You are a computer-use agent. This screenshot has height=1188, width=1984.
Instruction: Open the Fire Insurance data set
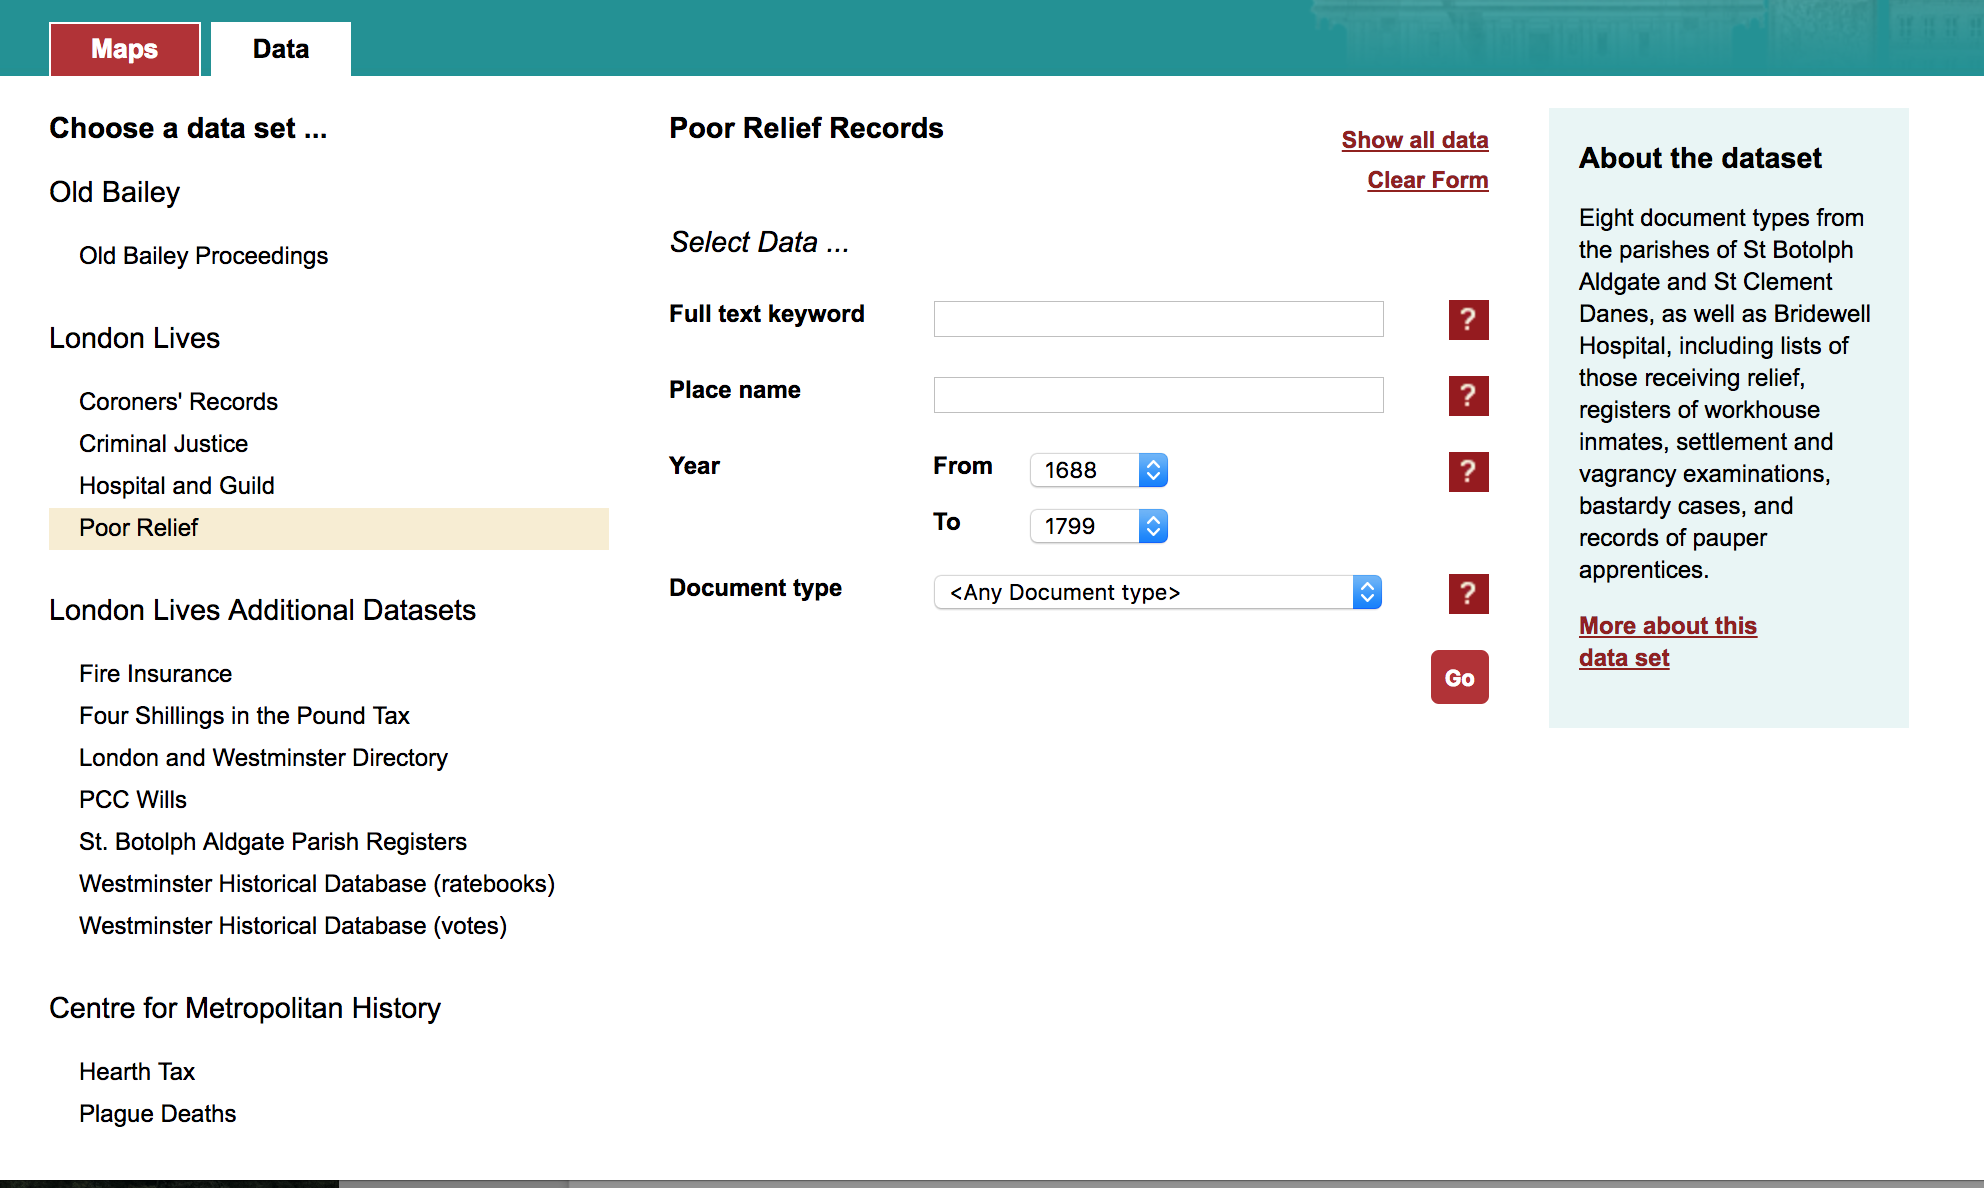(x=155, y=674)
